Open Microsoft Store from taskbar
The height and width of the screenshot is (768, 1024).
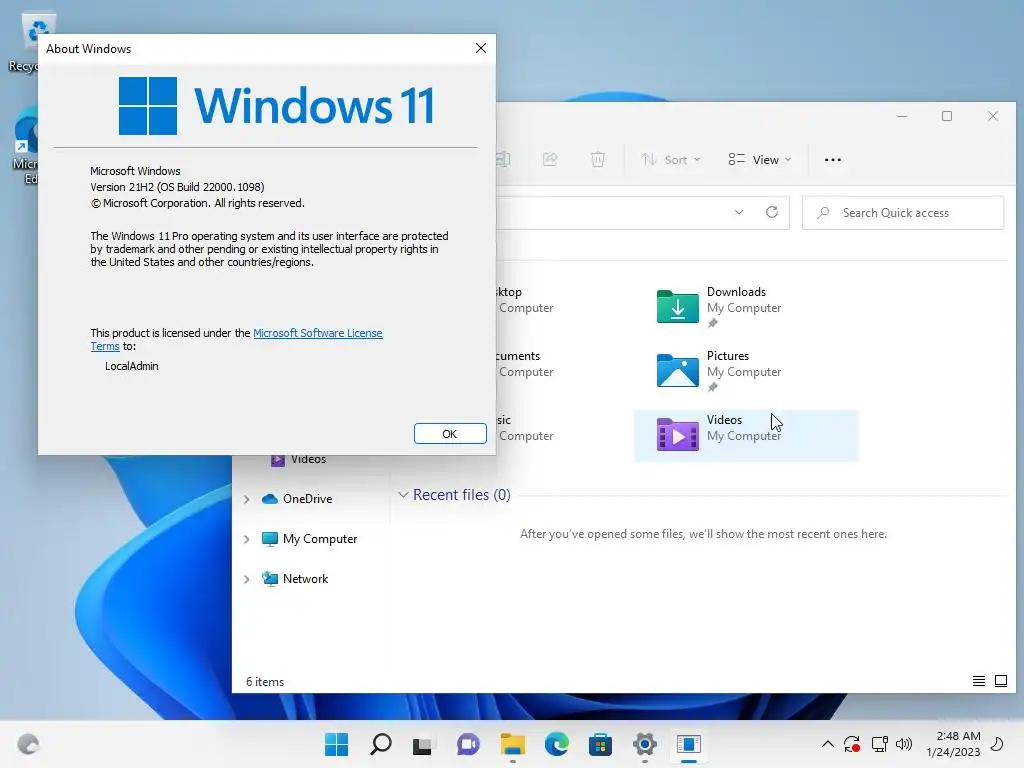tap(600, 744)
